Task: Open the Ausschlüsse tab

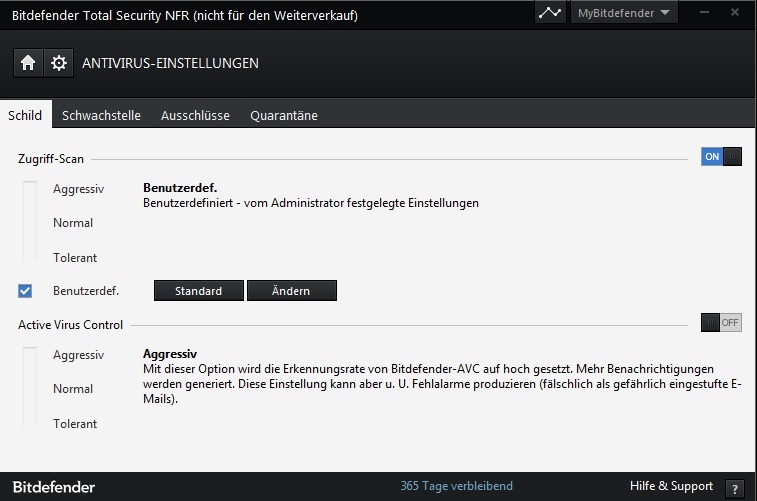Action: (x=196, y=115)
